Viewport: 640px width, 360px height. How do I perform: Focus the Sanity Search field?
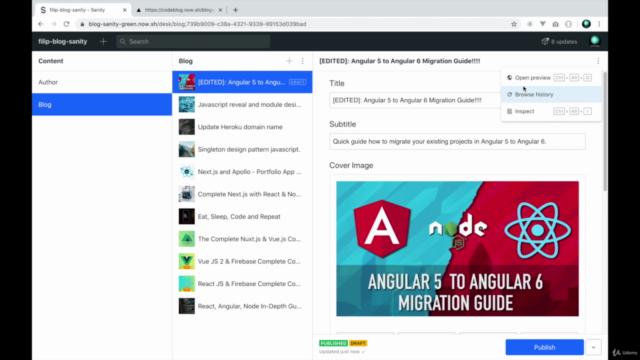click(193, 41)
